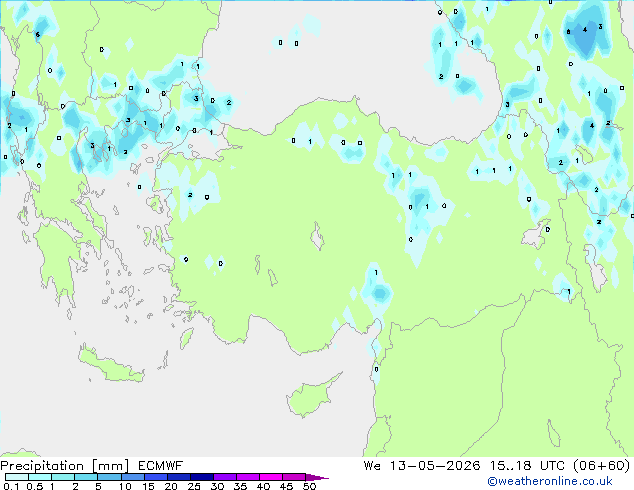The height and width of the screenshot is (490, 634).
Task: Click the legend label '45'
Action: pyautogui.click(x=286, y=486)
